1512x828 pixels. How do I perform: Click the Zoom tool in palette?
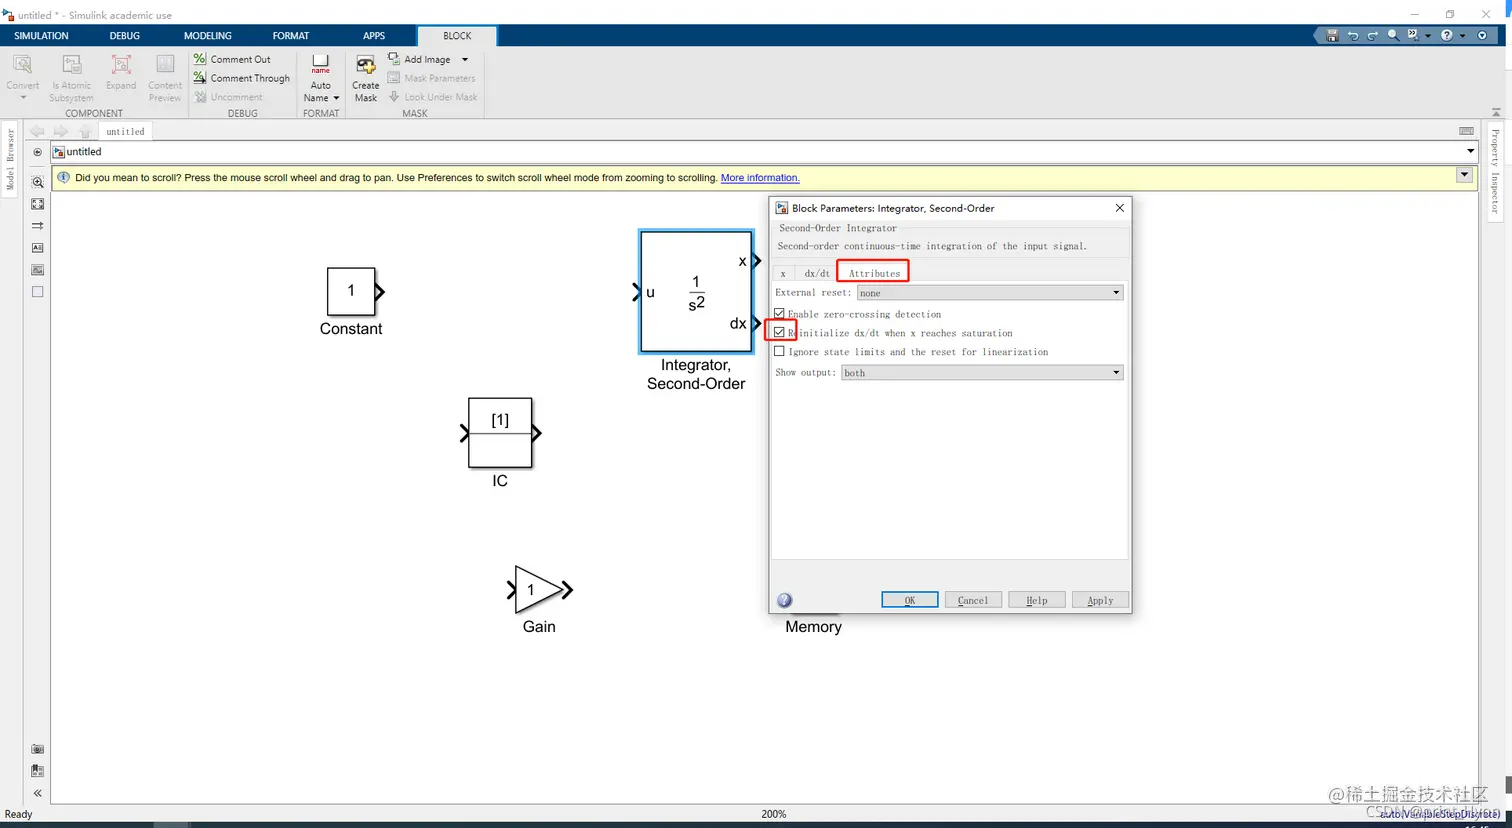pyautogui.click(x=37, y=182)
